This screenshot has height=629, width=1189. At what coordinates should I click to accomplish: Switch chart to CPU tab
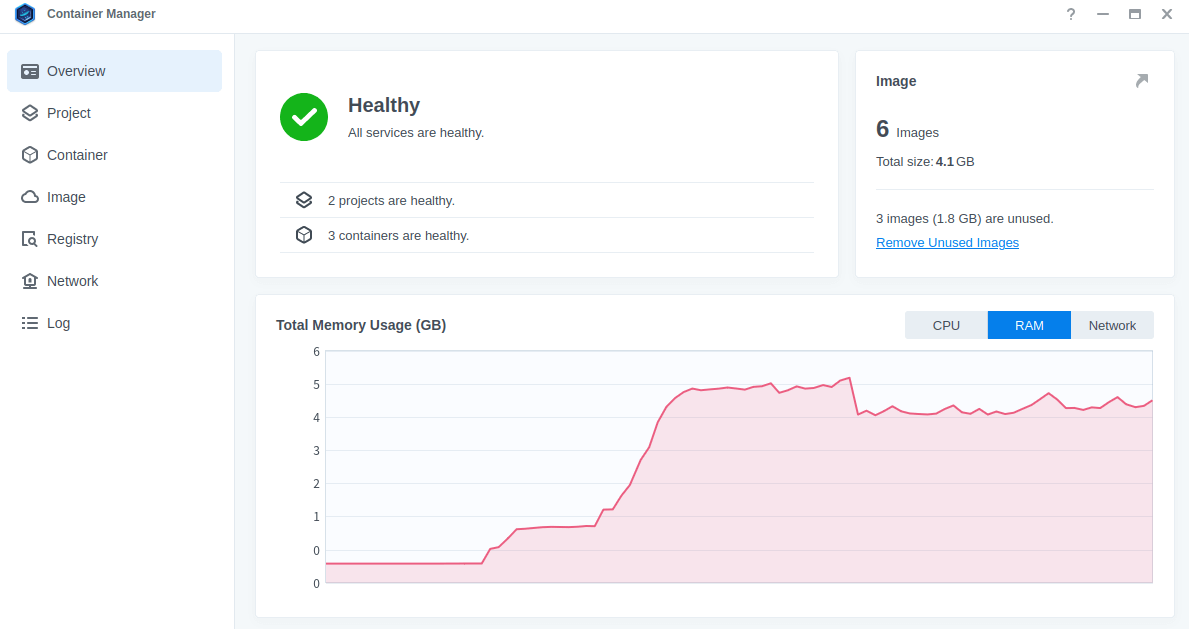(946, 325)
